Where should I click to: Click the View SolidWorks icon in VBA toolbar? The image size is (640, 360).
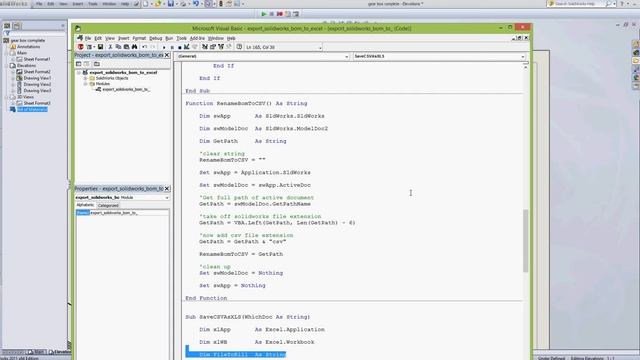[x=80, y=47]
